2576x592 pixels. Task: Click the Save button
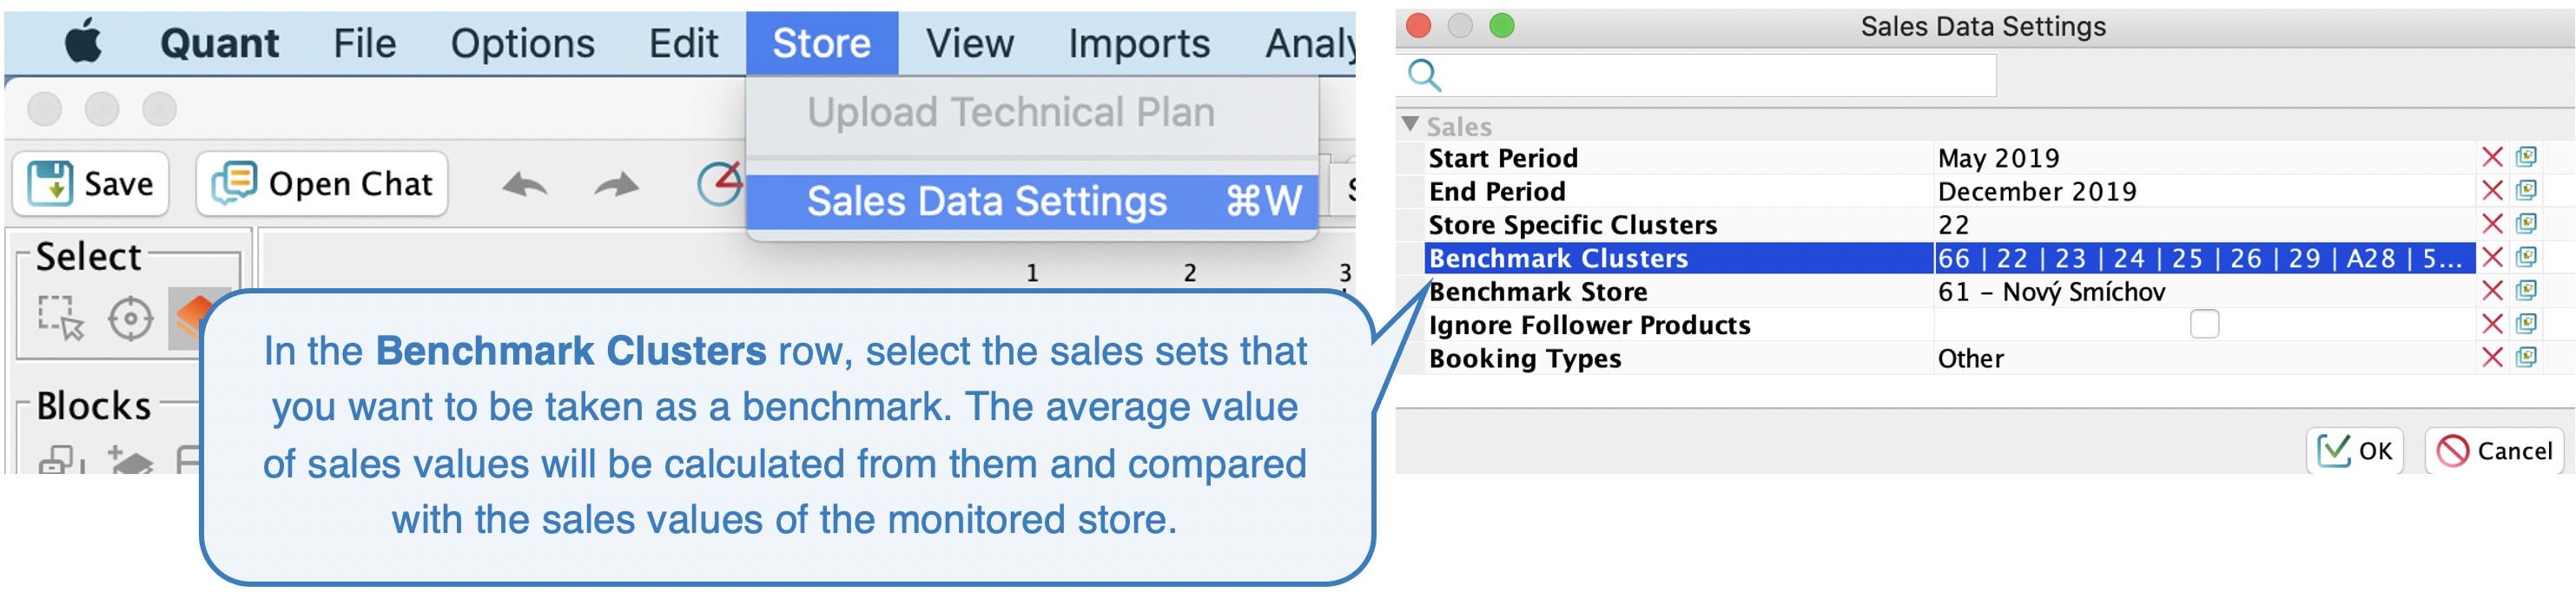point(91,184)
